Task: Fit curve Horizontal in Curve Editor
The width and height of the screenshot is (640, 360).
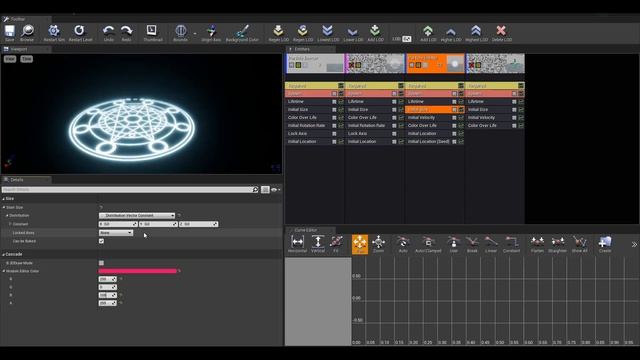Action: click(x=297, y=244)
